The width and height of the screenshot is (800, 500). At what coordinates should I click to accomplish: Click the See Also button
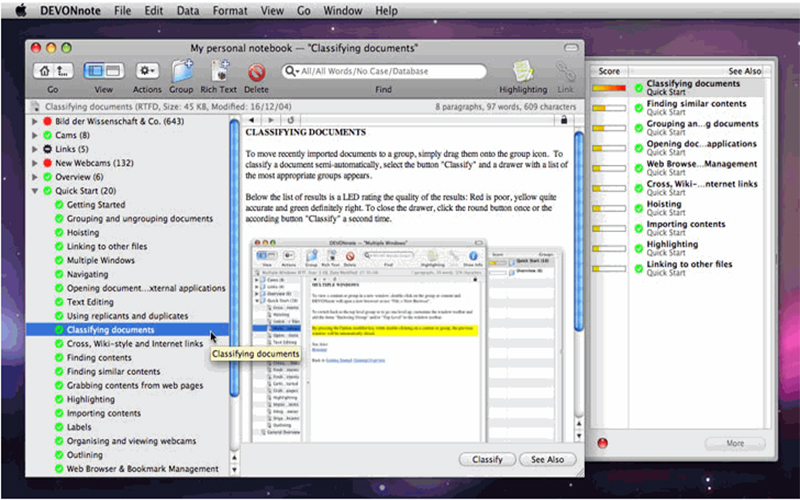pos(547,459)
